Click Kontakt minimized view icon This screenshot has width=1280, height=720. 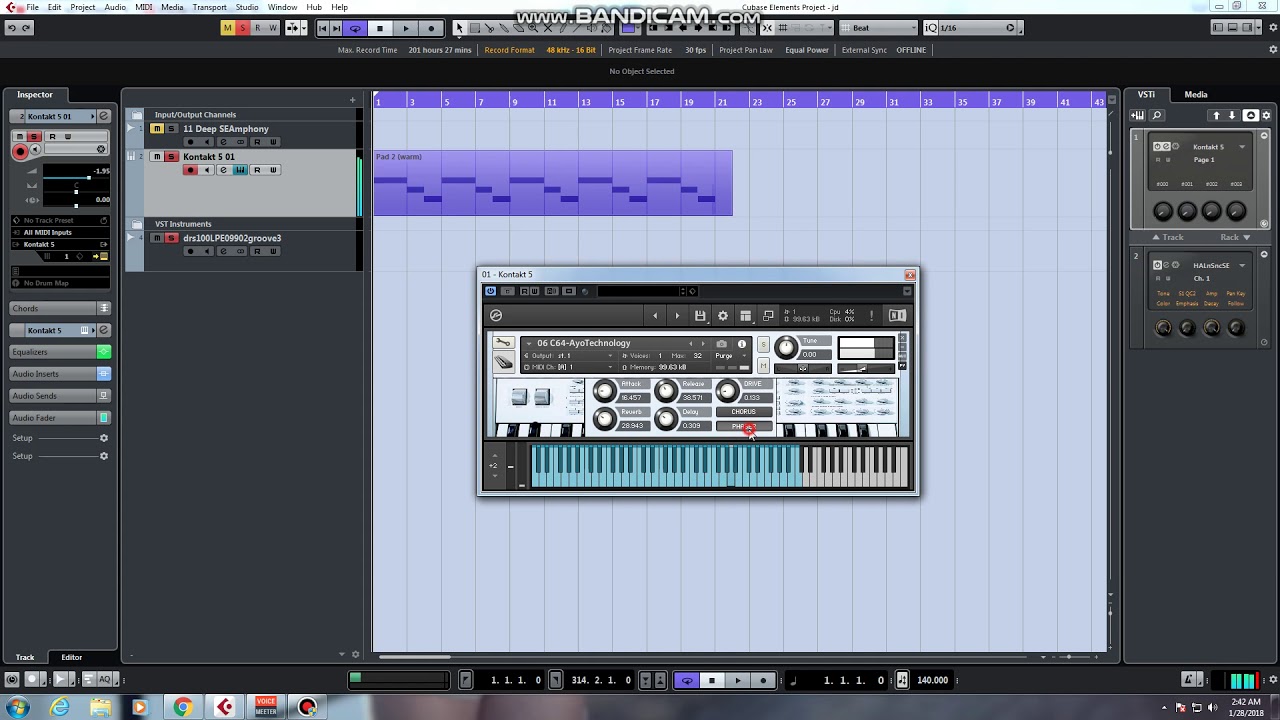[768, 315]
